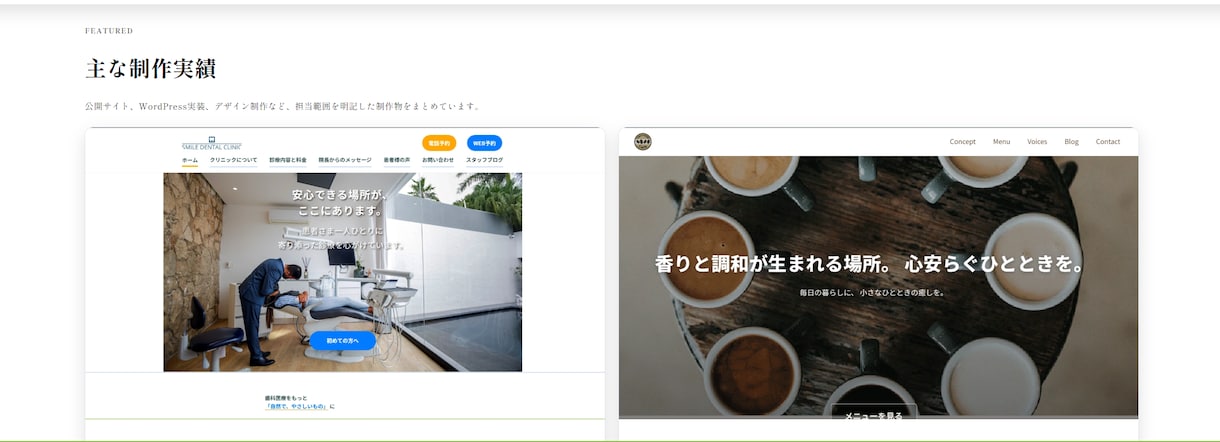Click the 毎日の暮らしに、小さなひとときの癒しを subtext
The width and height of the screenshot is (1220, 442).
872,293
